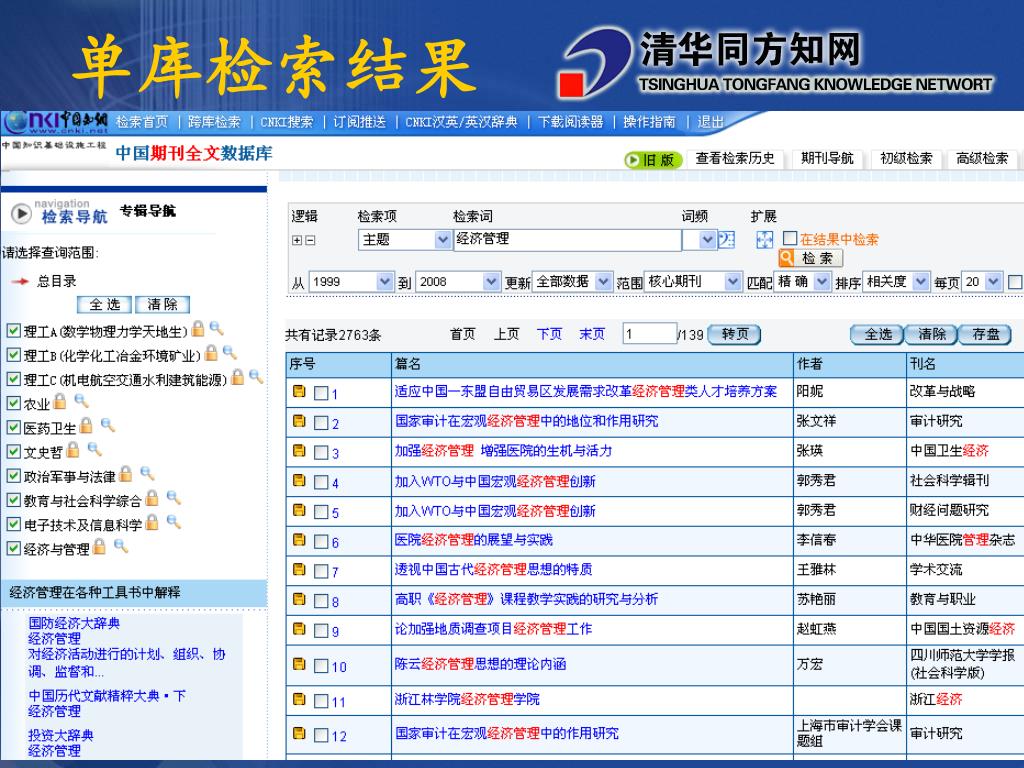Viewport: 1024px width, 768px height.
Task: Click the yellow document icon in row 12
Action: coord(299,733)
